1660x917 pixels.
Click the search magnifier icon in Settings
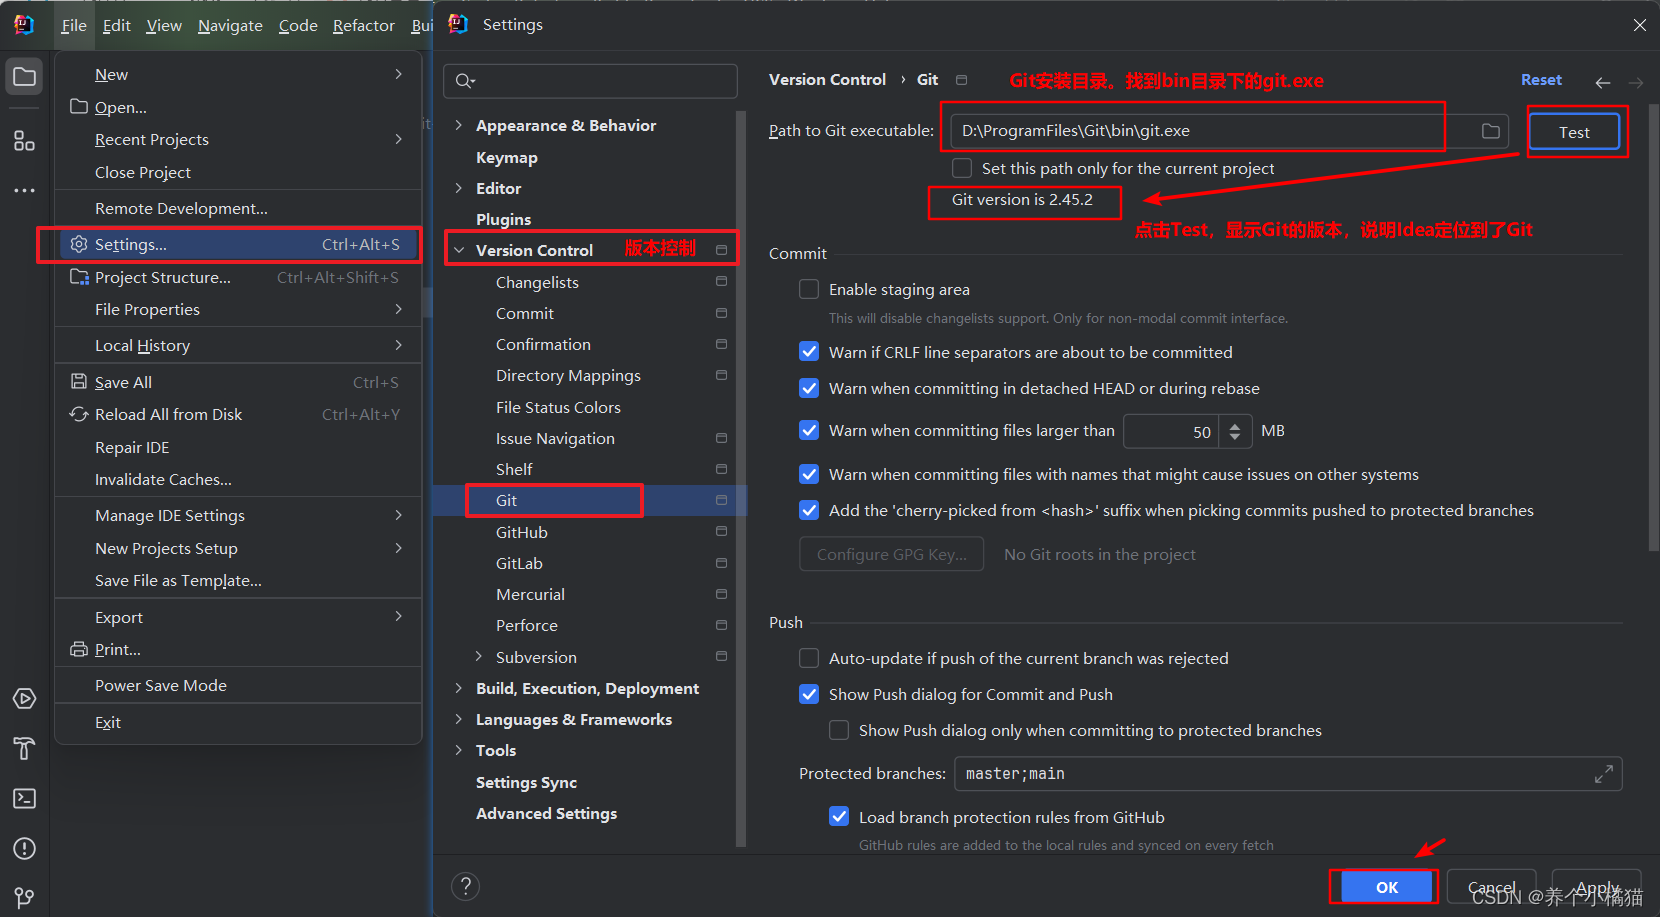[465, 81]
